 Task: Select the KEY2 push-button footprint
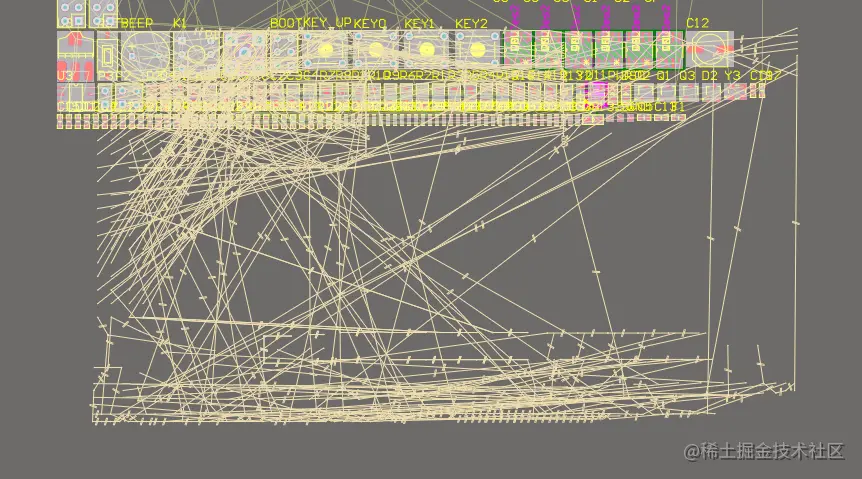coord(477,49)
